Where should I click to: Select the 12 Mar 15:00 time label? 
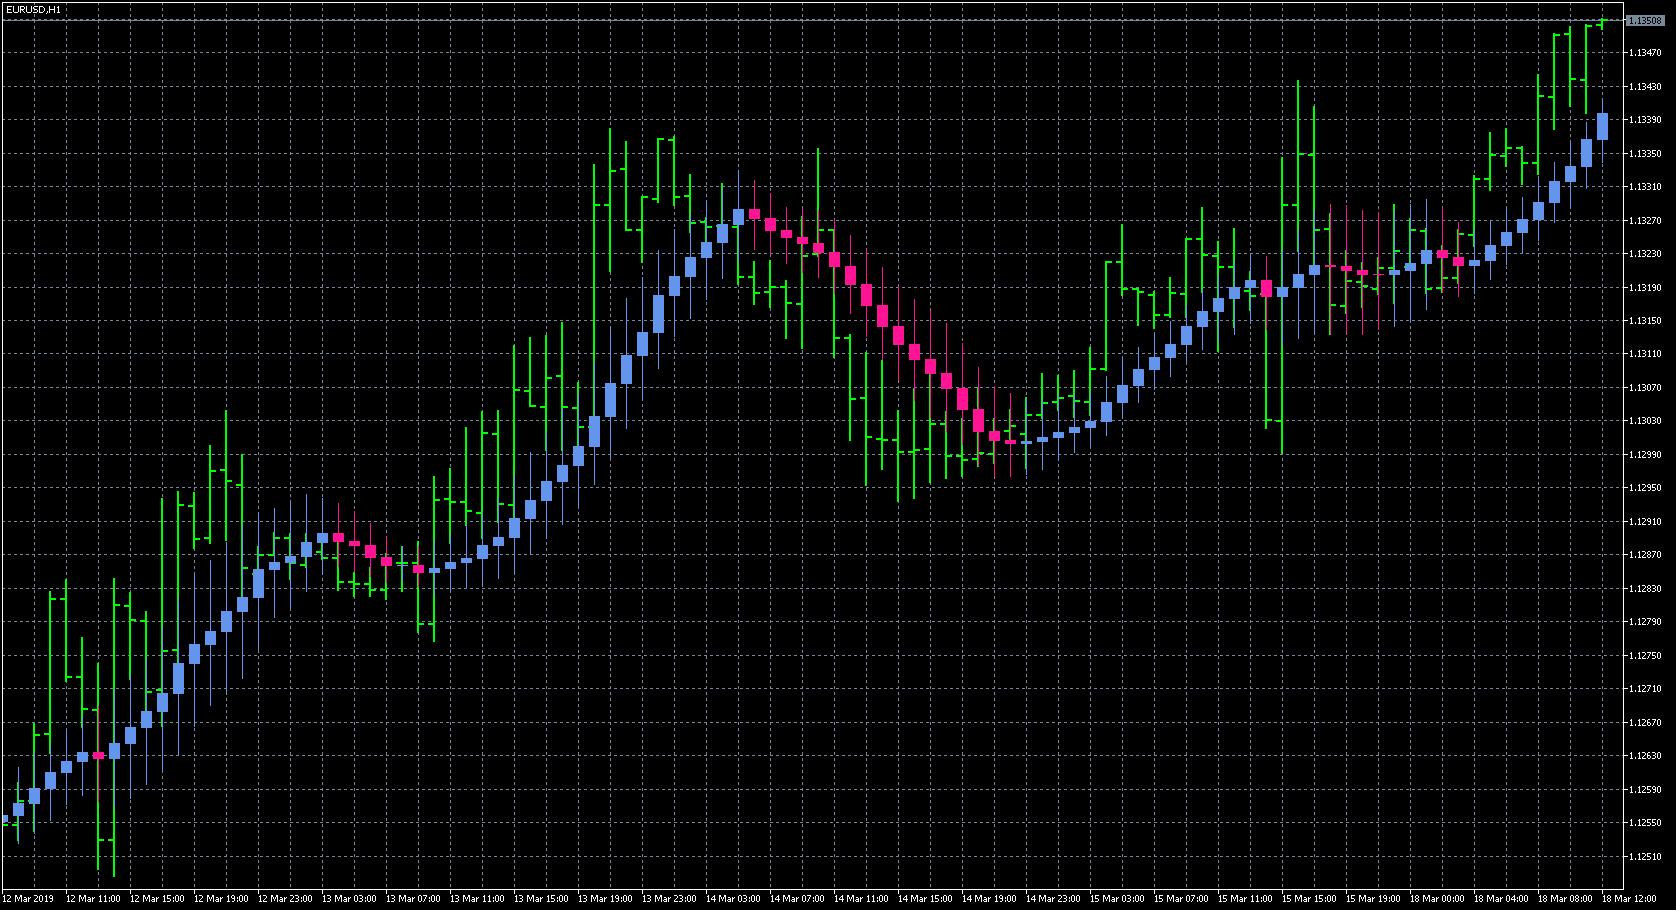157,899
